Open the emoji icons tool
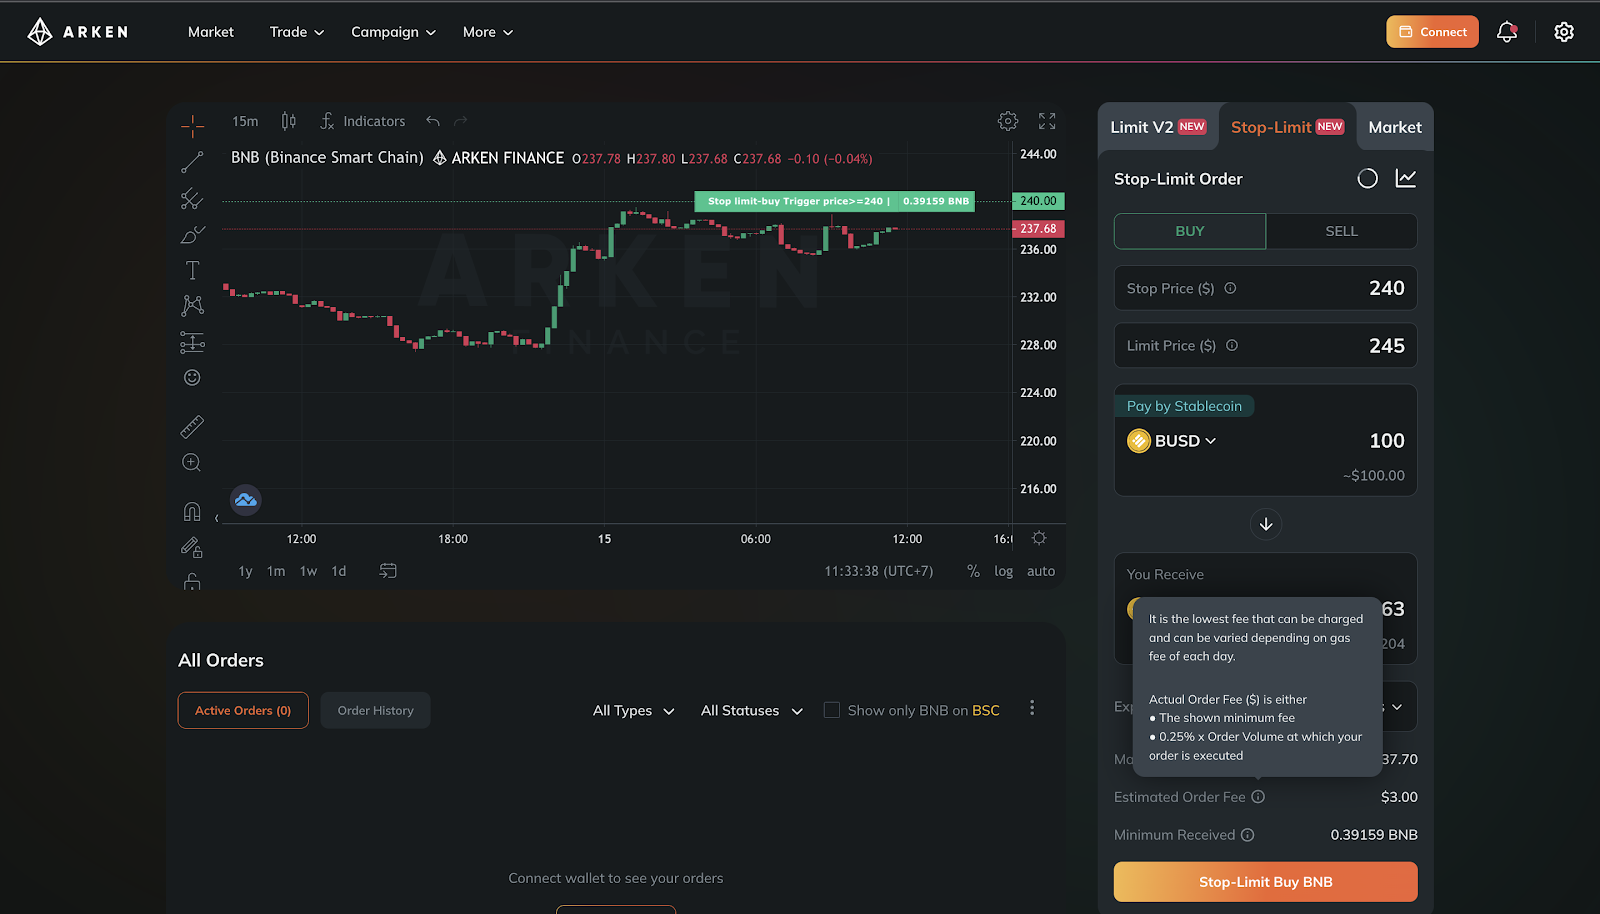Image resolution: width=1600 pixels, height=914 pixels. [x=192, y=377]
